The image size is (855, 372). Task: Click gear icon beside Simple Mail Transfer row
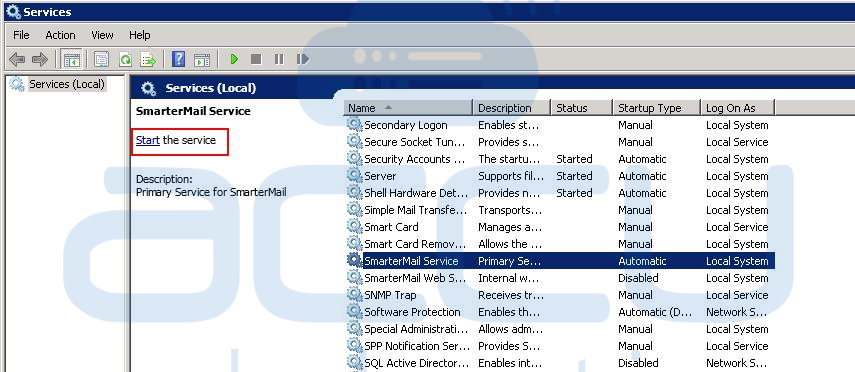point(354,209)
